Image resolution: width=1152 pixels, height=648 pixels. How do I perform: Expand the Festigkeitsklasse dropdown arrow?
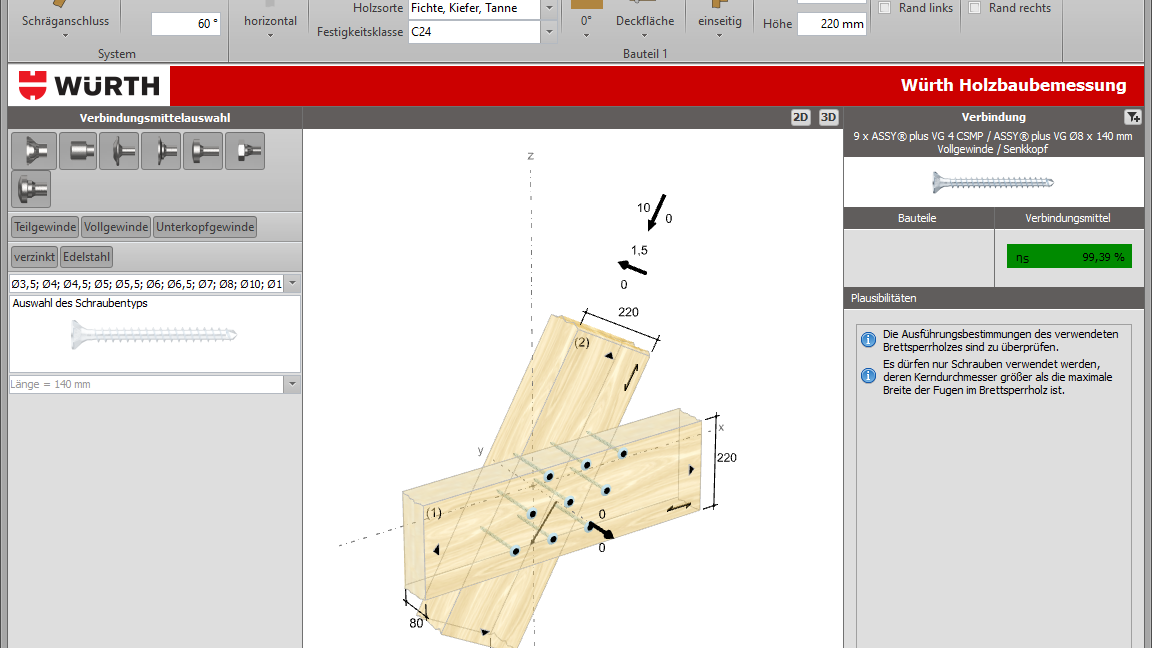click(549, 32)
